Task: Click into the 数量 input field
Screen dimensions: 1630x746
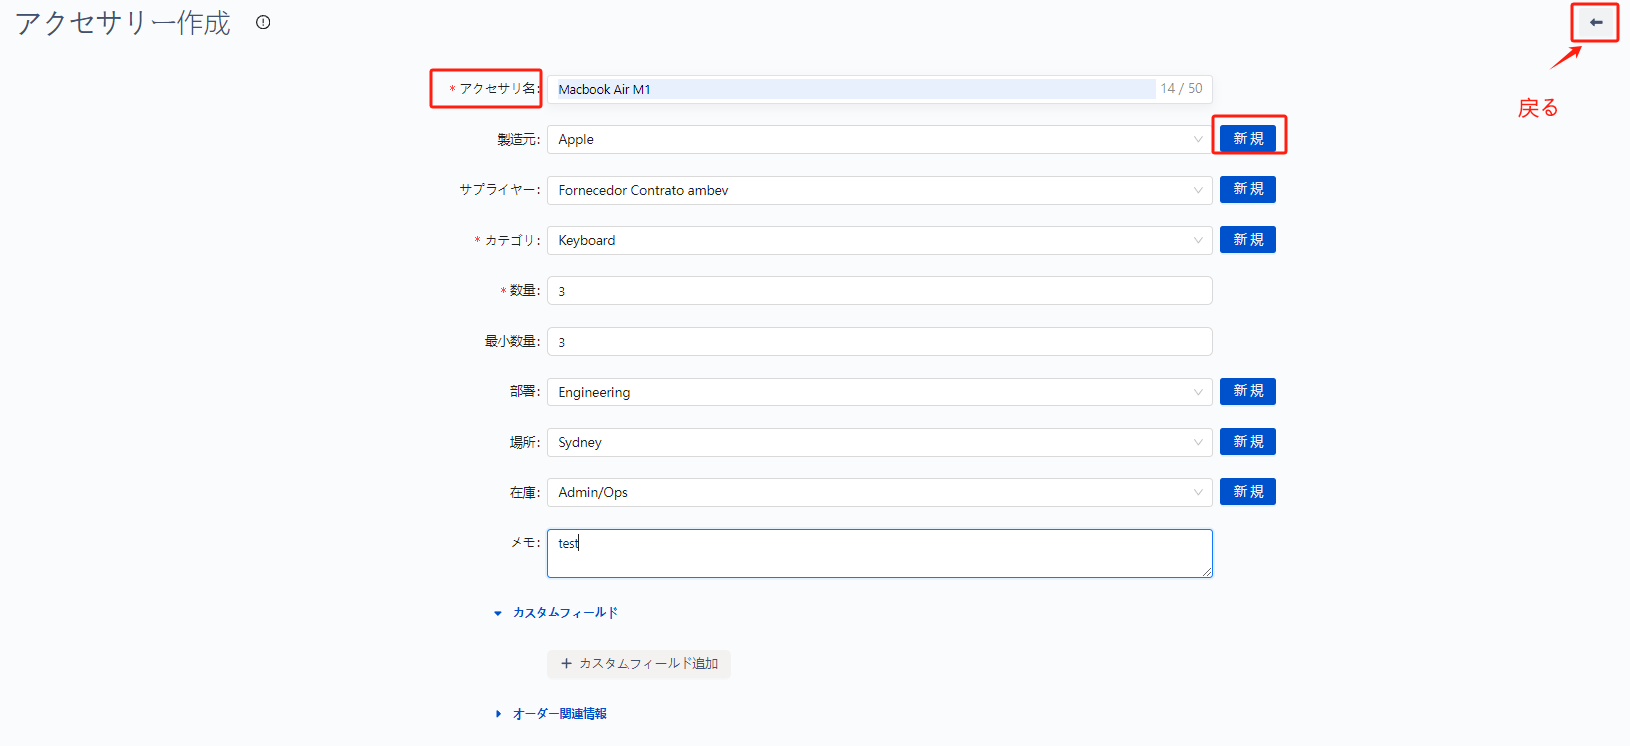Action: tap(878, 291)
